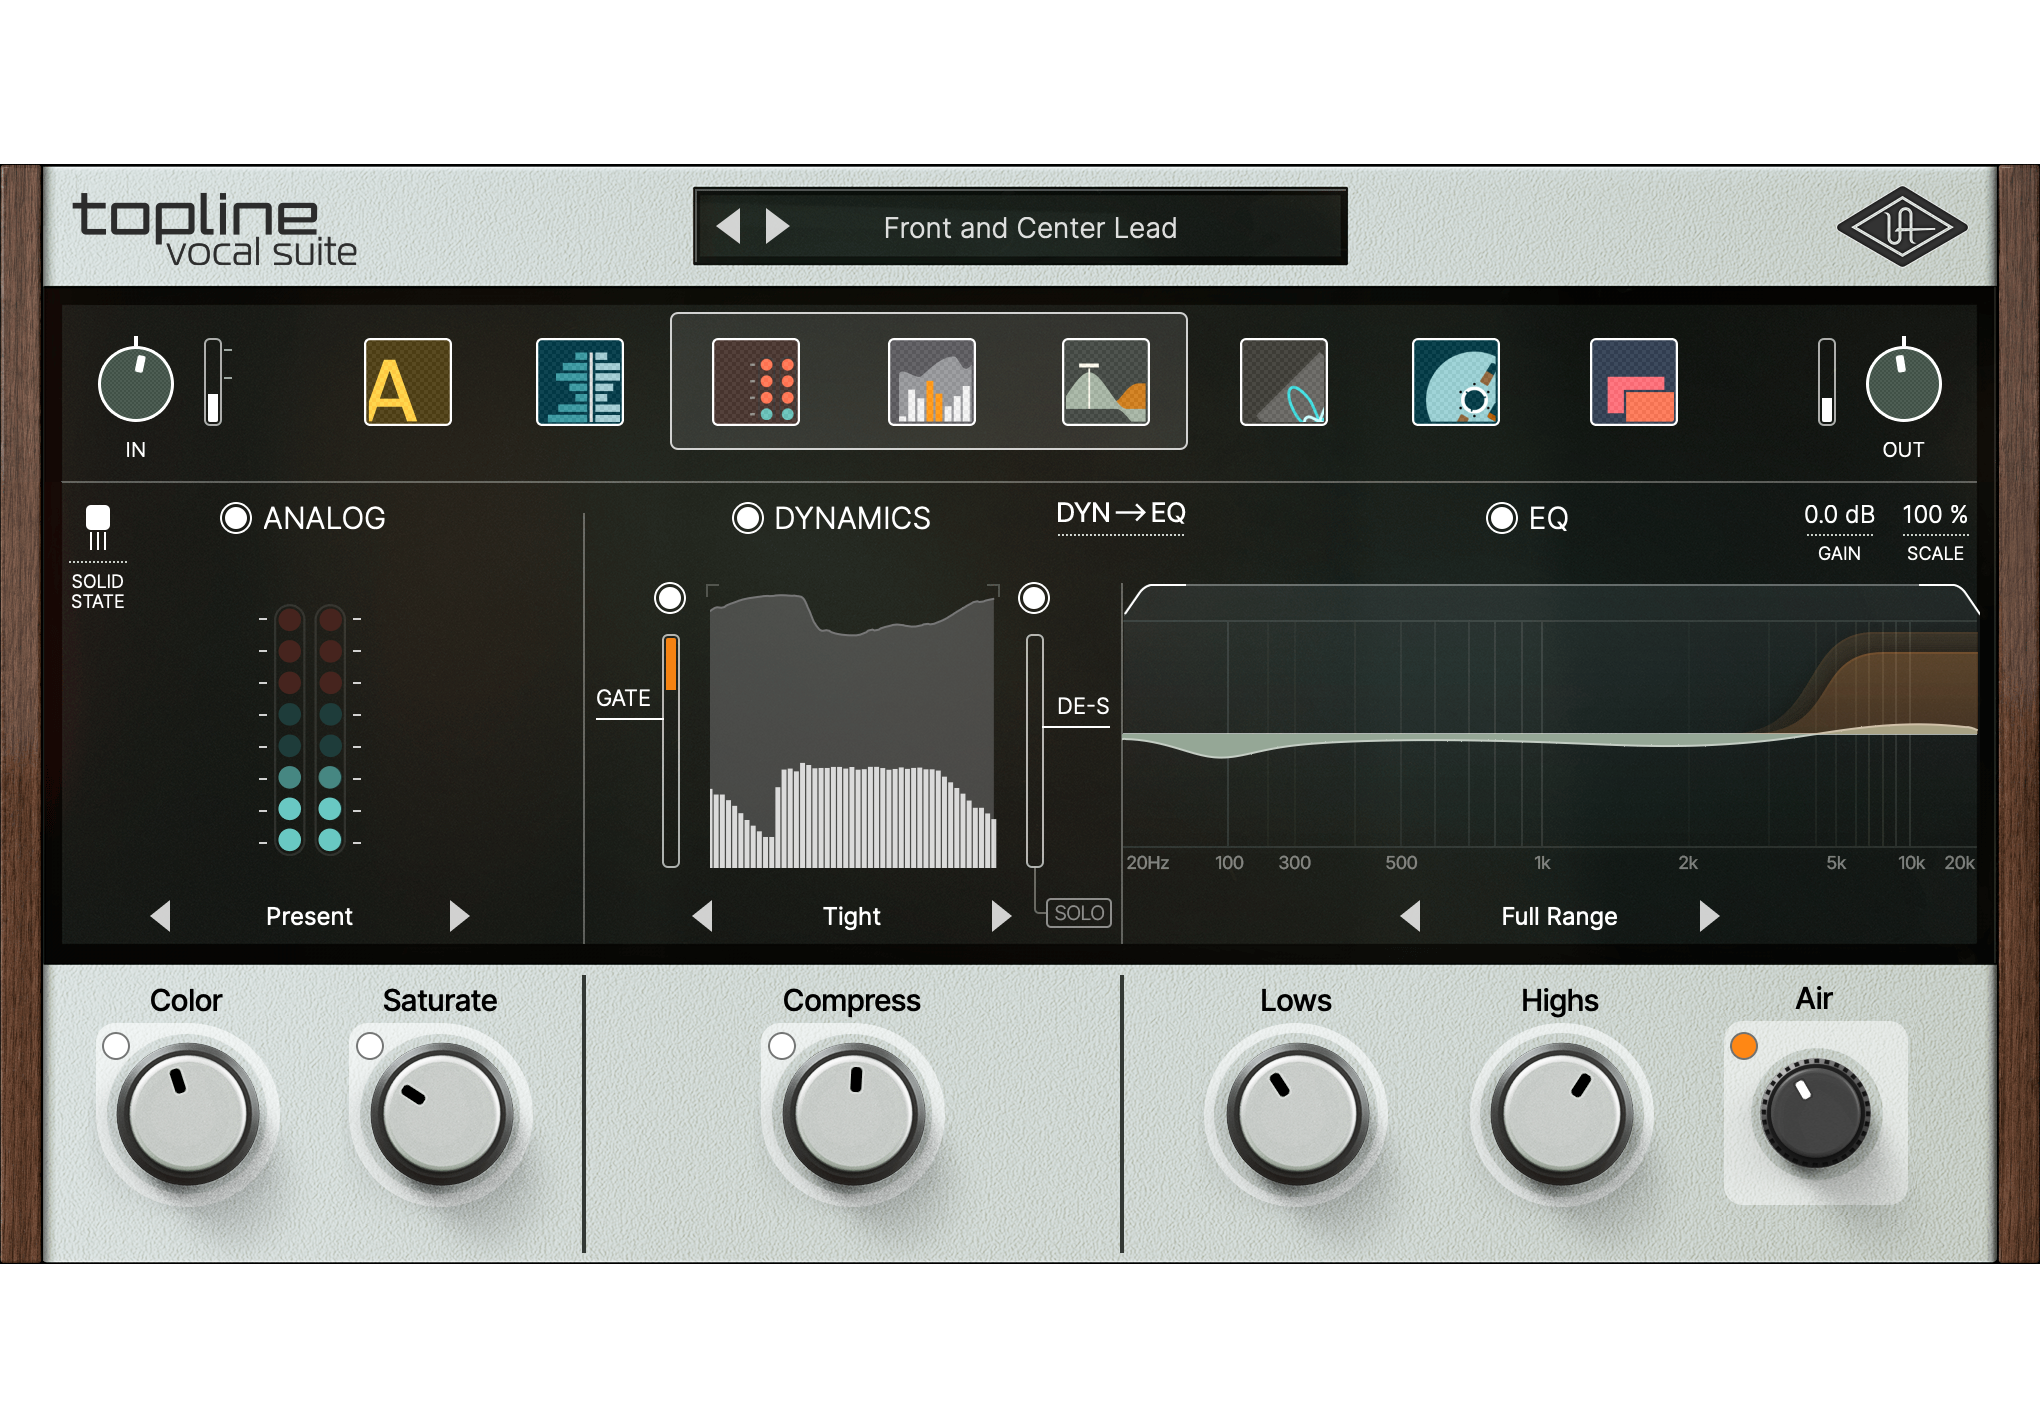The height and width of the screenshot is (1428, 2040).
Task: Click the OUT gain knob
Action: 1904,384
